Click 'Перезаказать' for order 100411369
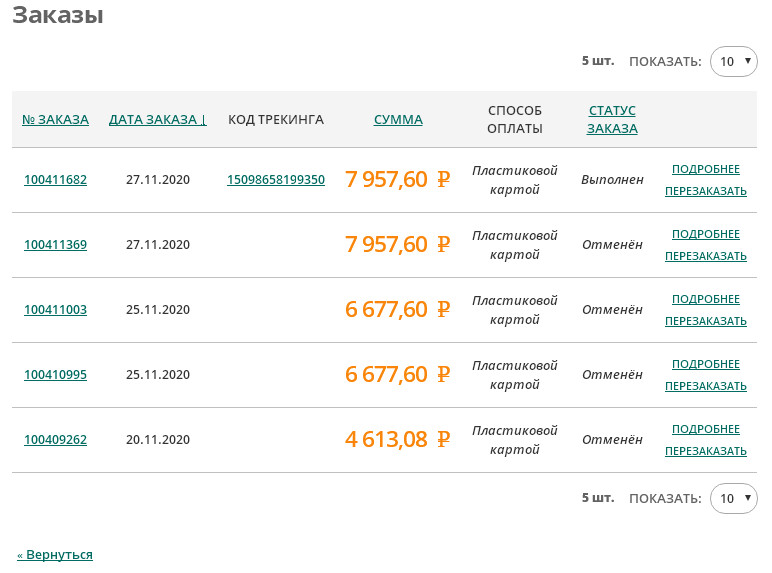Image resolution: width=772 pixels, height=573 pixels. click(x=706, y=256)
